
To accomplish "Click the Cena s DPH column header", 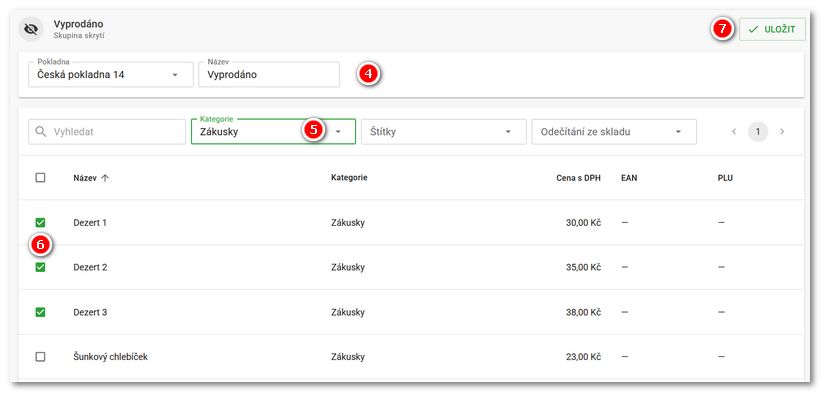I will 579,178.
